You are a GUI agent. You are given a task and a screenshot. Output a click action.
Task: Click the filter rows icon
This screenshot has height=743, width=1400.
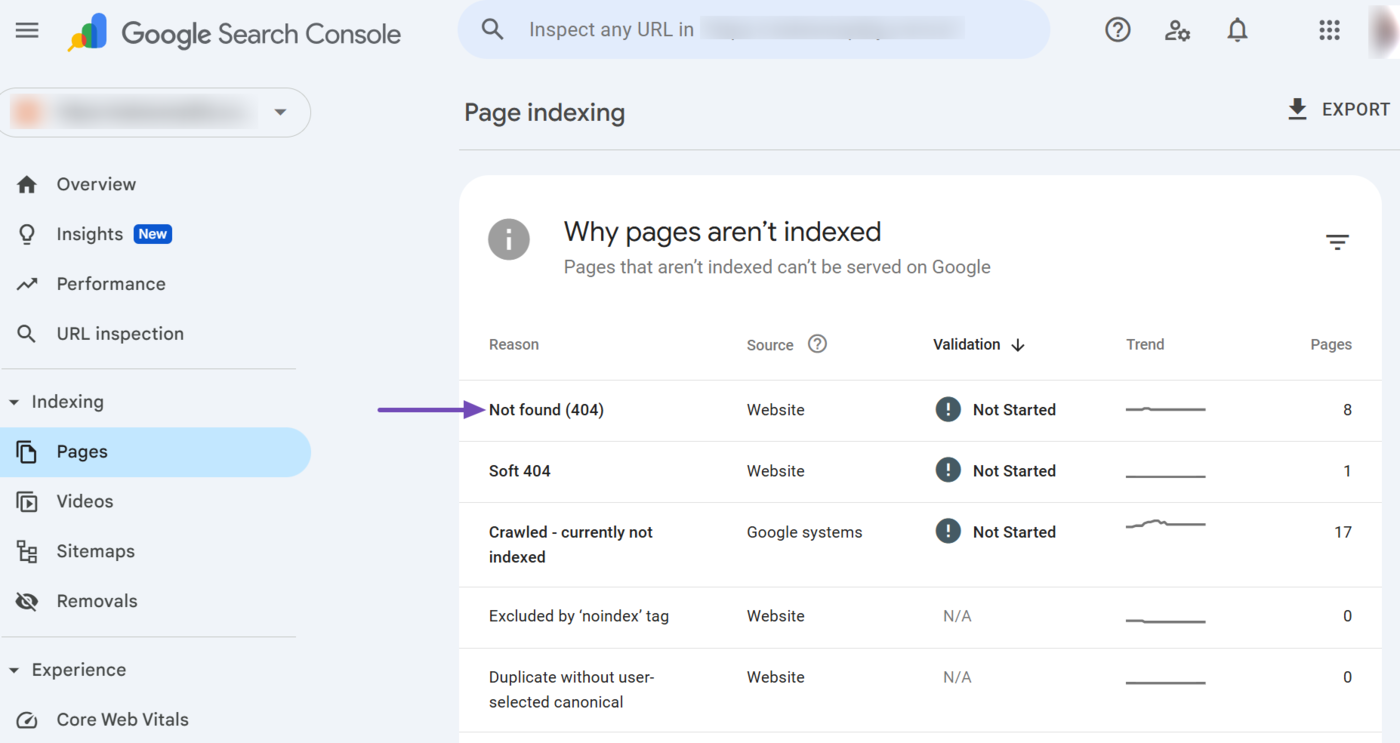click(1337, 242)
